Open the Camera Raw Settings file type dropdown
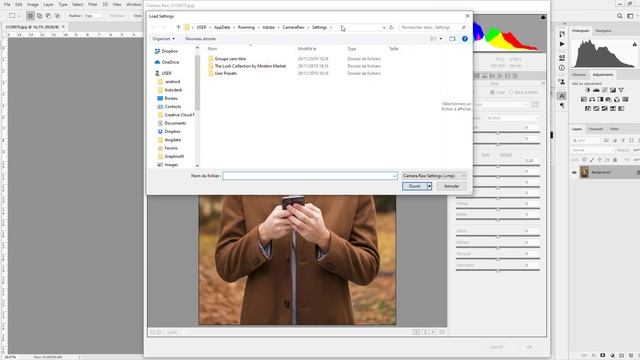 click(434, 176)
